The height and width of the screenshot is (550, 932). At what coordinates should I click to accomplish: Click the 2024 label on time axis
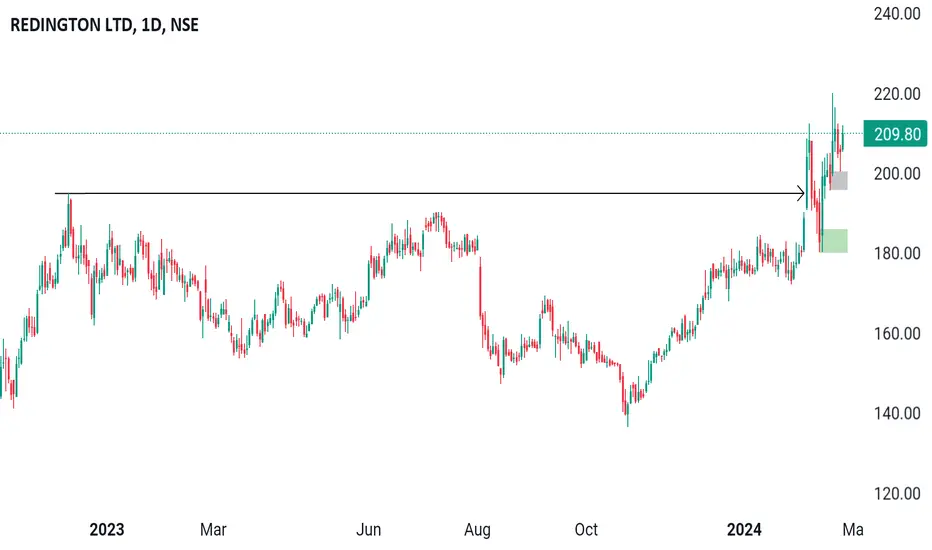744,529
